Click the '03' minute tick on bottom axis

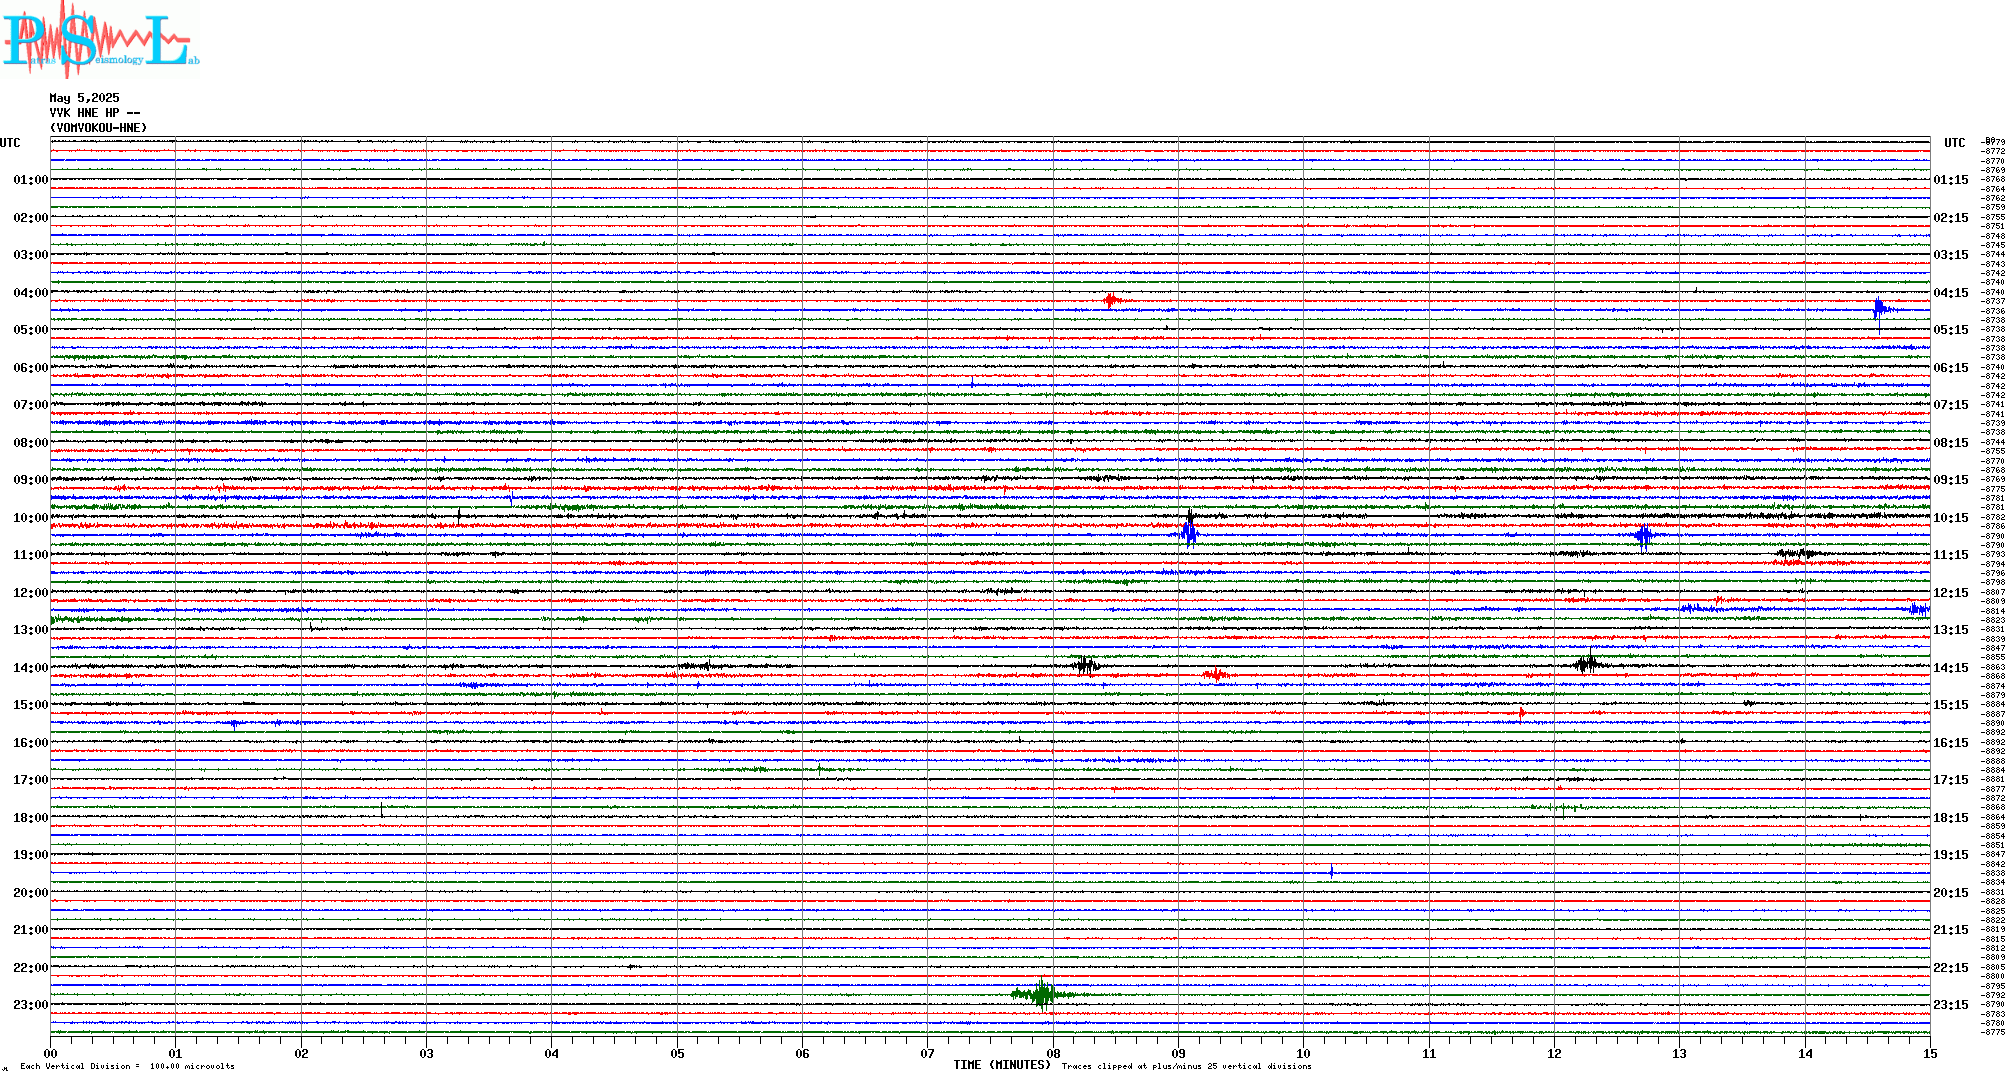(x=427, y=1053)
